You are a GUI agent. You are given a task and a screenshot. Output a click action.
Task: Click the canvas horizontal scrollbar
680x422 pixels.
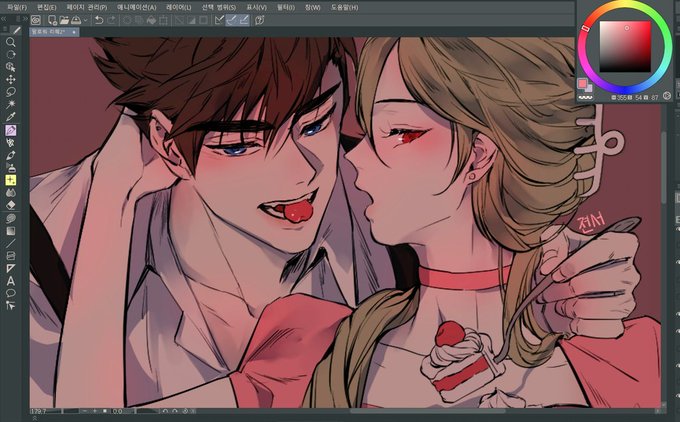(x=427, y=411)
